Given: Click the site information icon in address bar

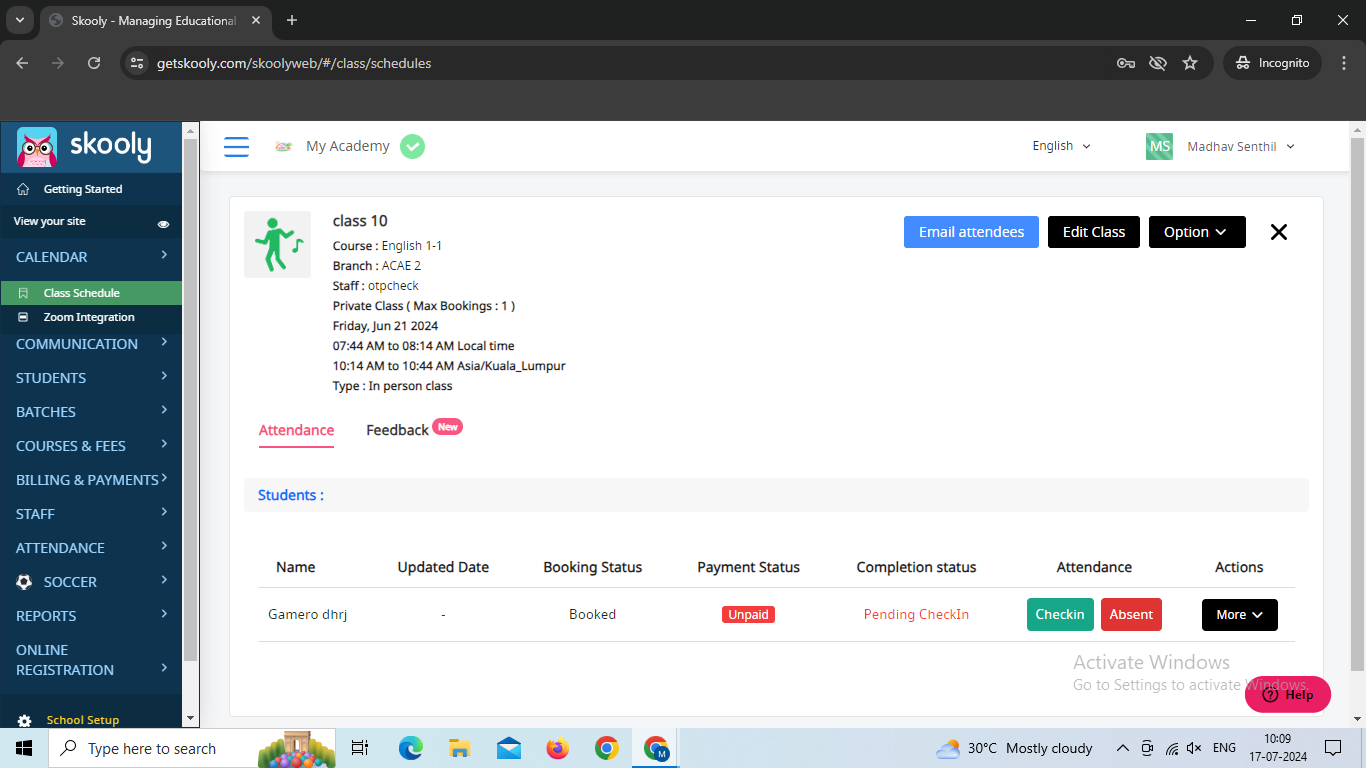Looking at the screenshot, I should pyautogui.click(x=138, y=63).
